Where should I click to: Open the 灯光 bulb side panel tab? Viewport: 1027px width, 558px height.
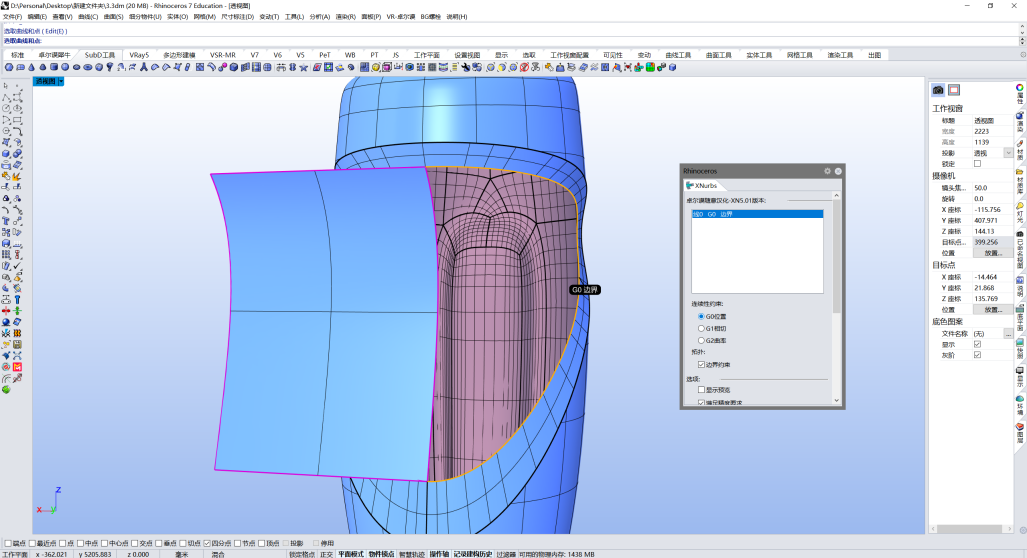tap(1020, 212)
